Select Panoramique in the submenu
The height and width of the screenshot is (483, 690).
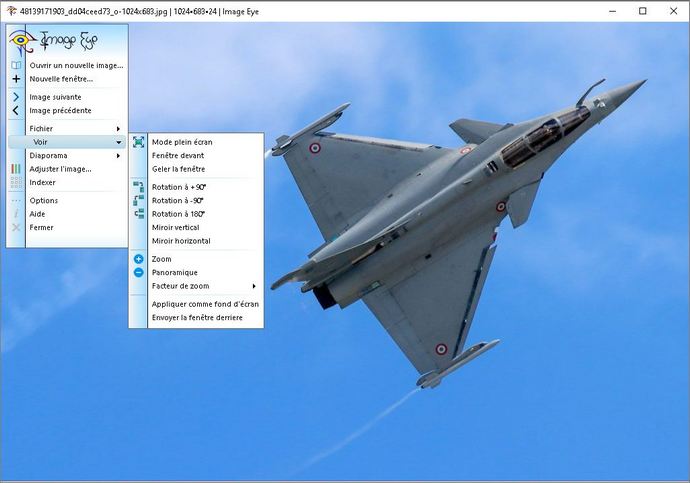(x=174, y=273)
